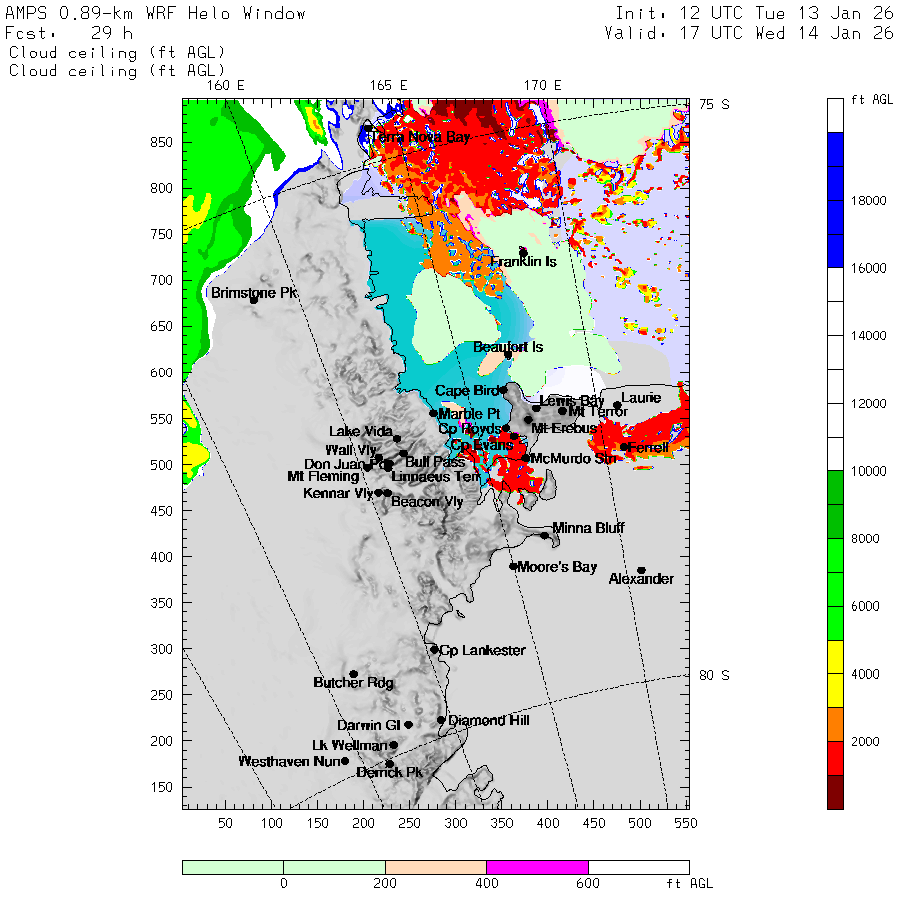This screenshot has height=900, width=900.
Task: Click the magenta 400–600 ft legend segment
Action: (537, 867)
